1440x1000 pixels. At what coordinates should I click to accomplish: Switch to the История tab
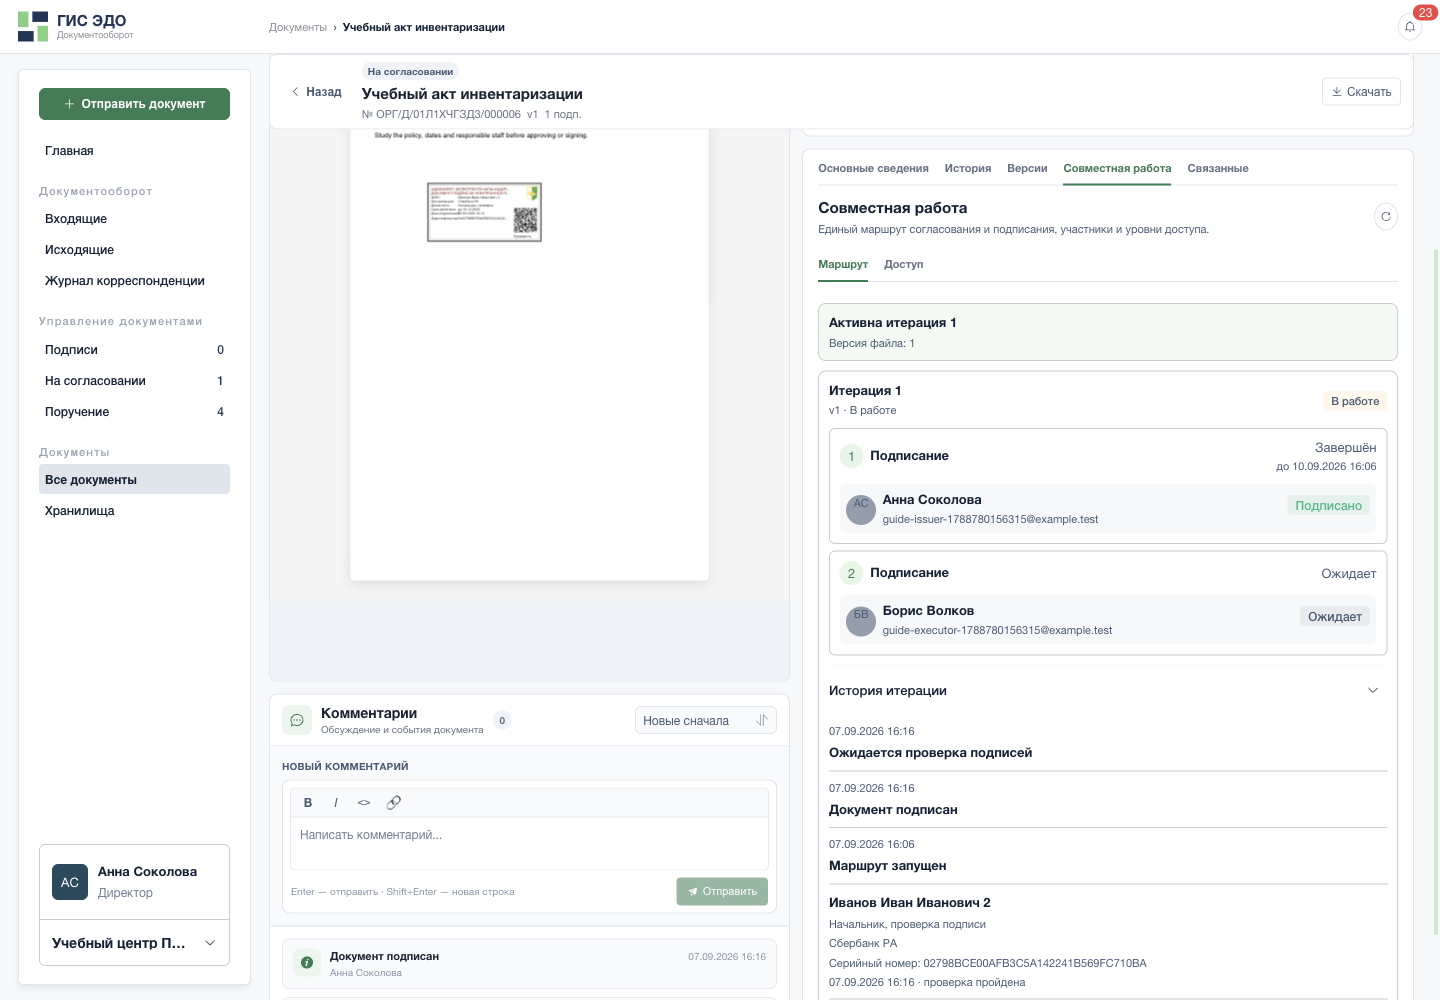[x=968, y=168]
